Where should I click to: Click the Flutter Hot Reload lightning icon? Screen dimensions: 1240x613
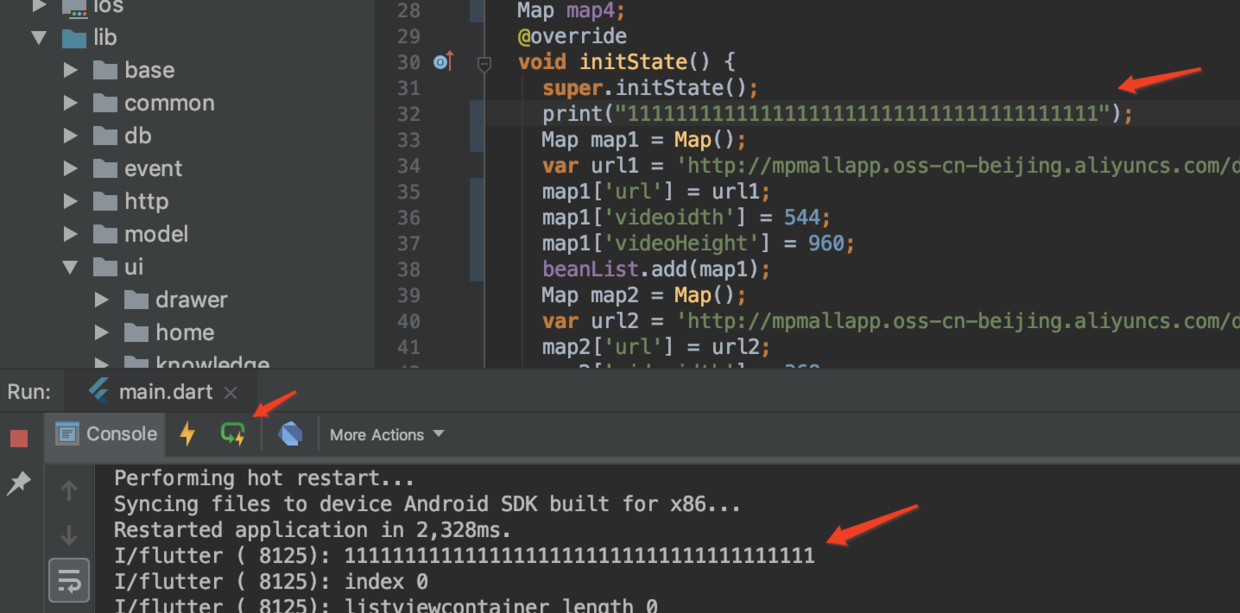coord(187,434)
